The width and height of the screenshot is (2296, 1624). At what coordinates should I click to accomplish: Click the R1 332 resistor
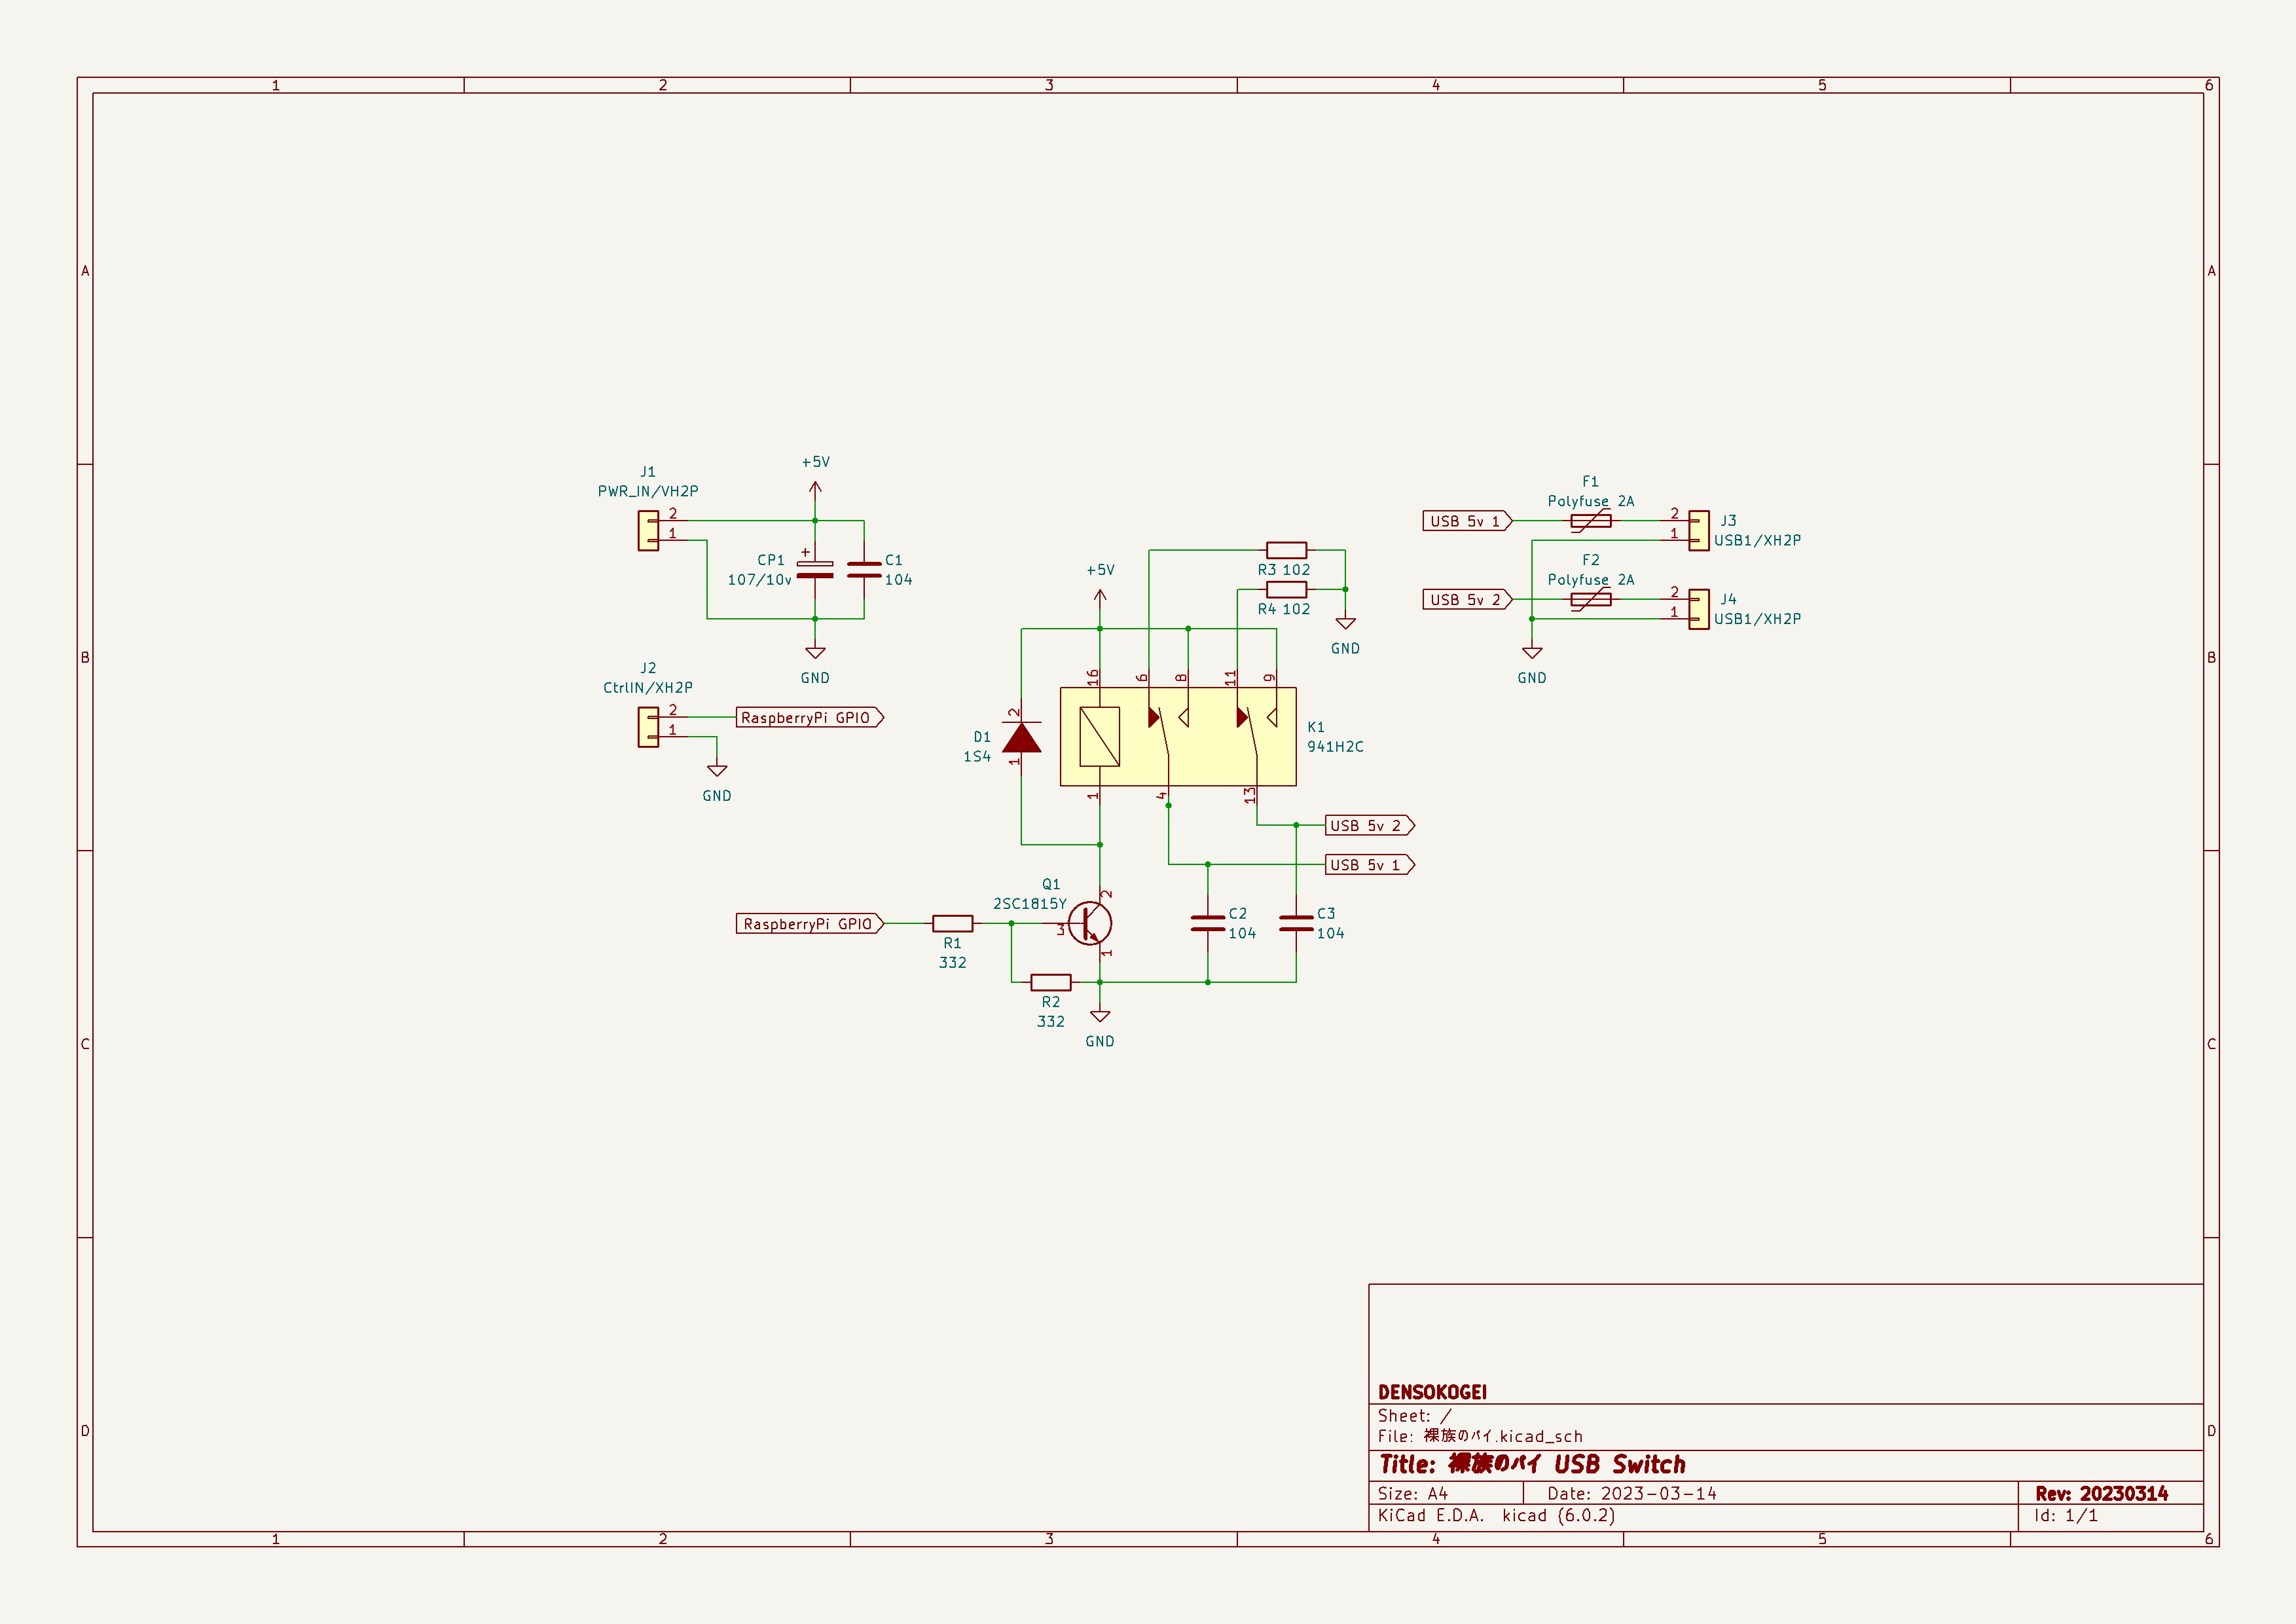click(x=953, y=923)
